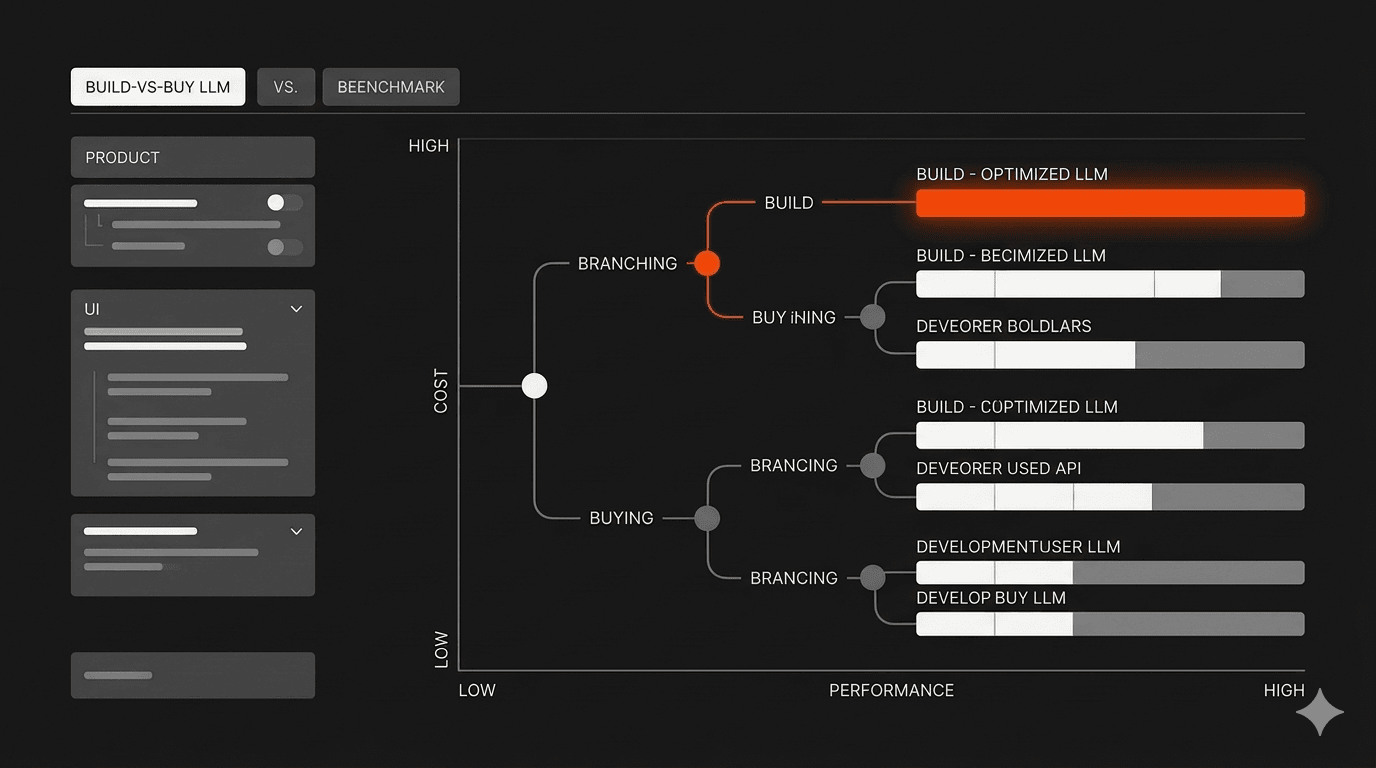The image size is (1376, 768).
Task: Click the lower BRANCING node near DEVELOP BUY LLM
Action: point(871,577)
